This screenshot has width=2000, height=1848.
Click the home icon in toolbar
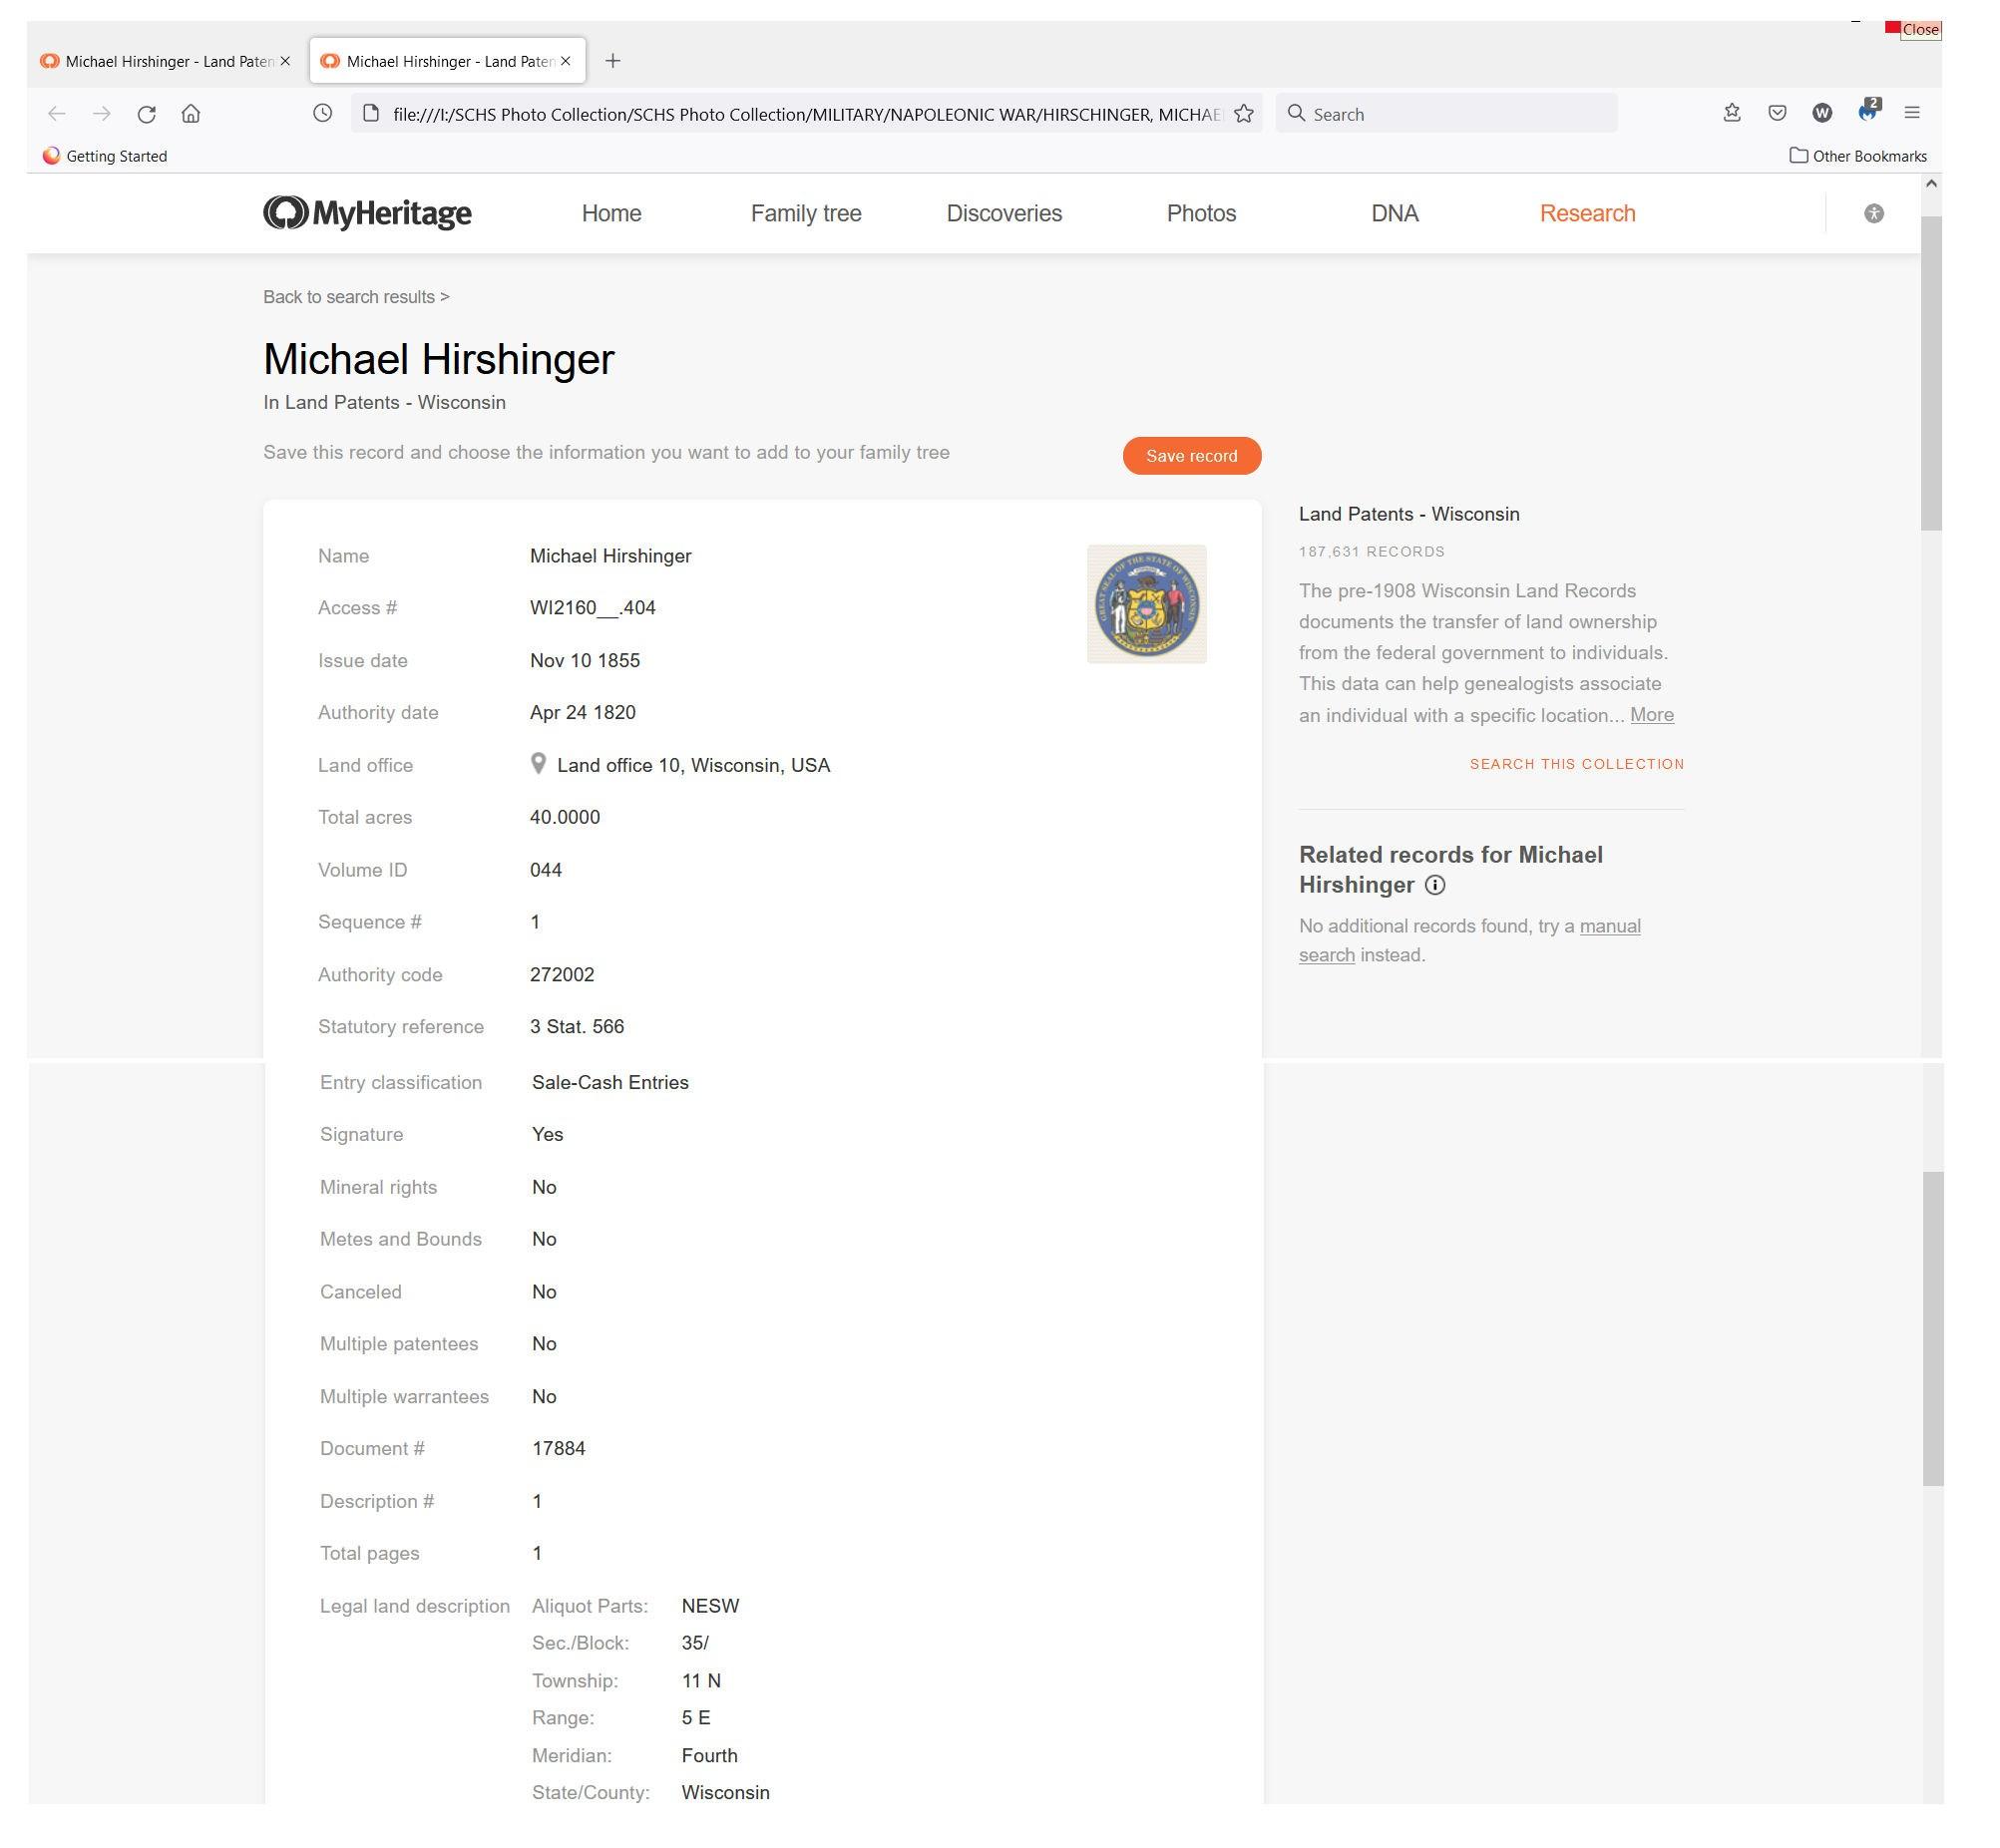(x=191, y=114)
